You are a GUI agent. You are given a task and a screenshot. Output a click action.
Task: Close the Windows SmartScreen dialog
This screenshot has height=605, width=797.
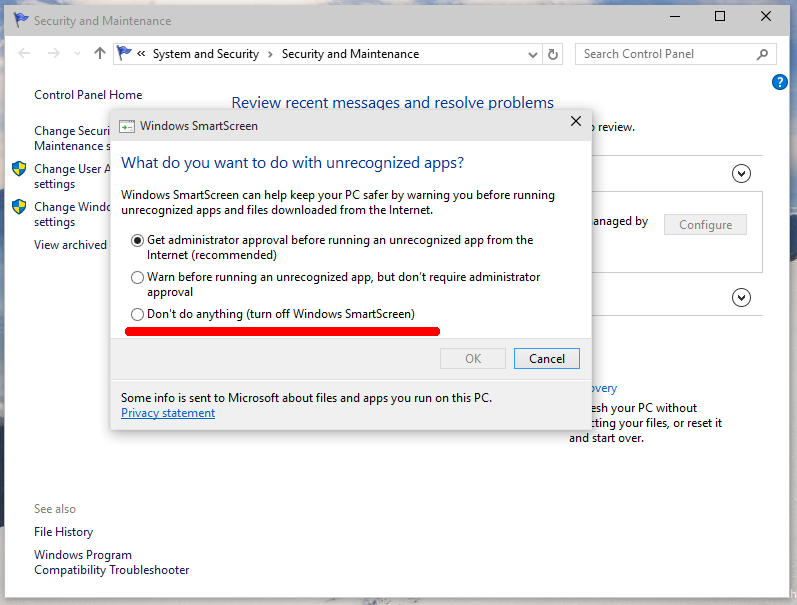click(x=575, y=122)
